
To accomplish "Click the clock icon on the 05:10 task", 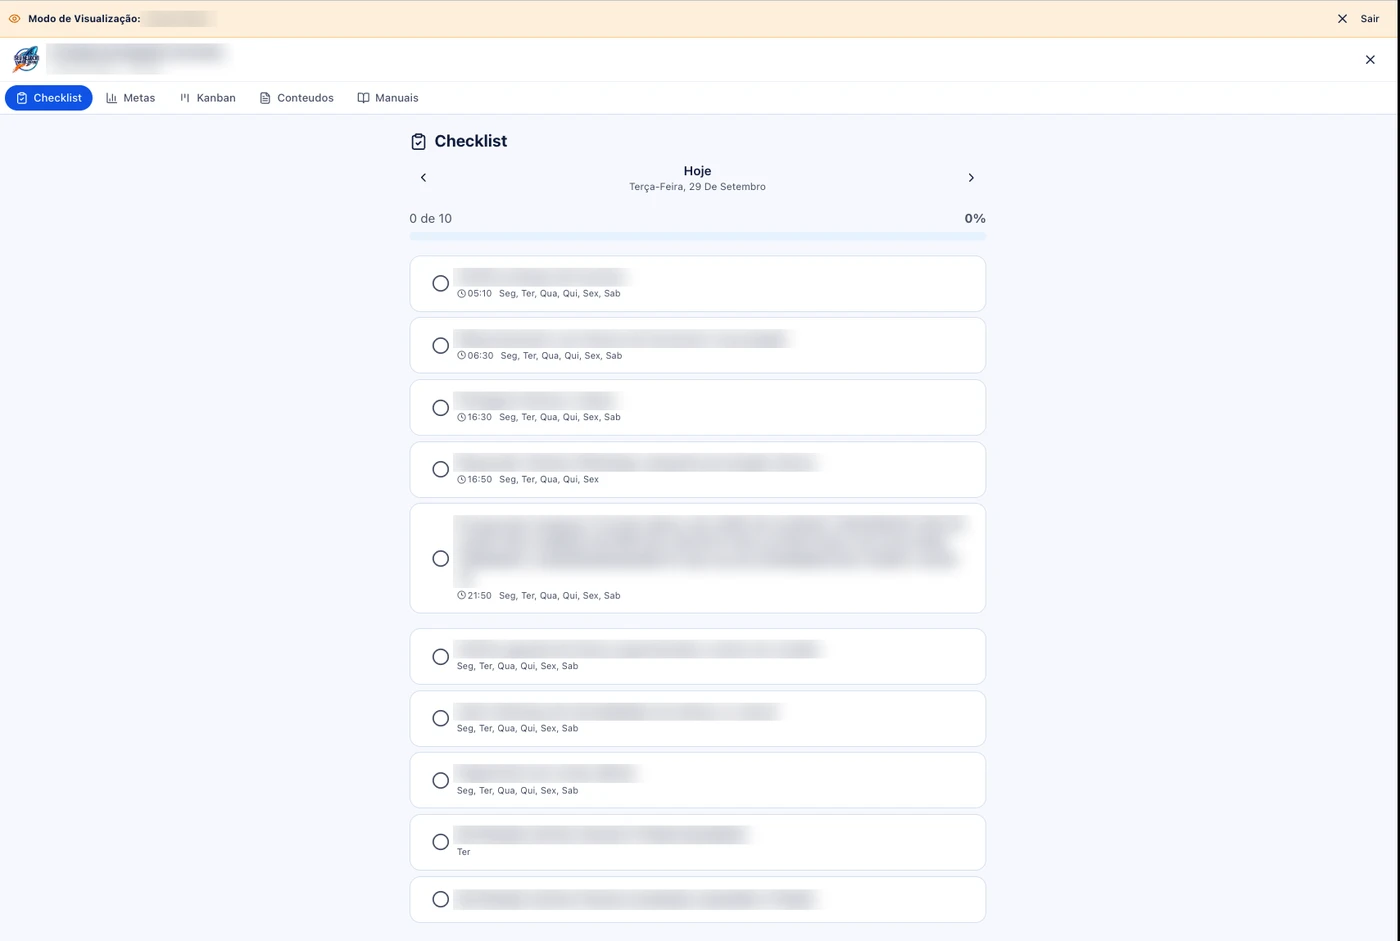I will pyautogui.click(x=461, y=294).
